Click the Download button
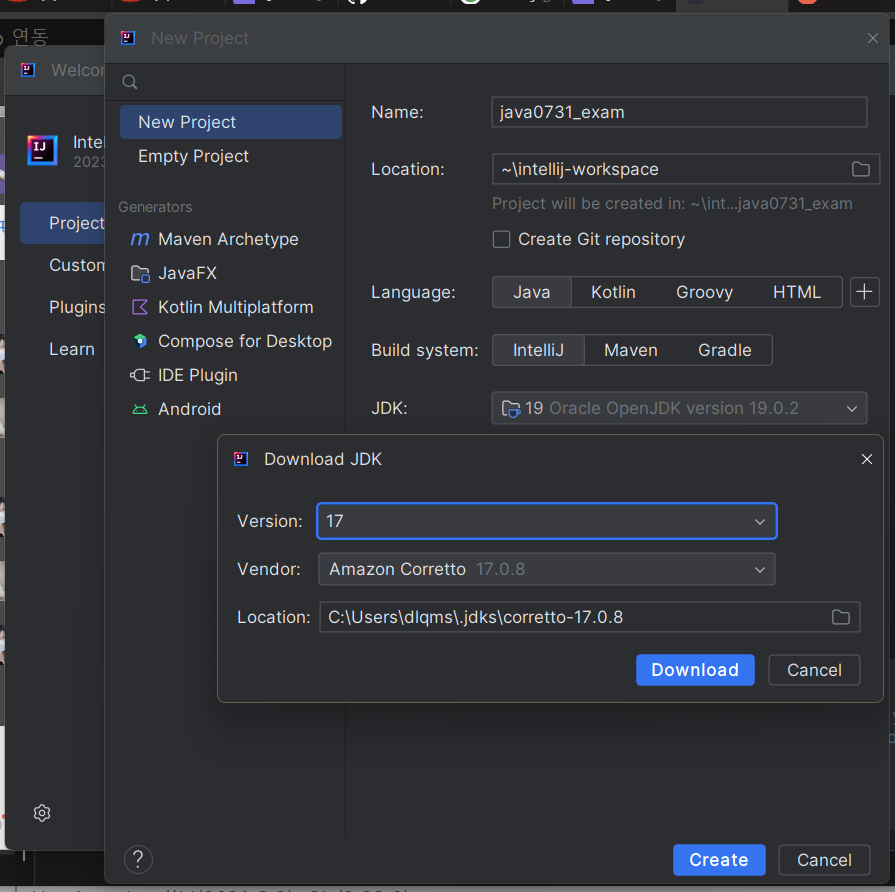 (695, 670)
